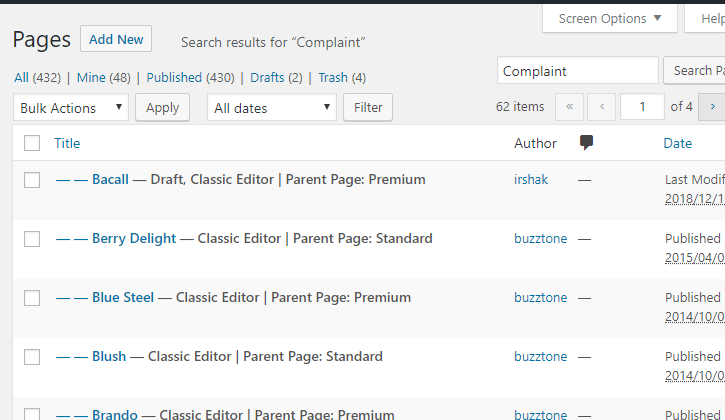Expand the All dates filter dropdown
Viewport: 725px width, 420px height.
point(272,108)
